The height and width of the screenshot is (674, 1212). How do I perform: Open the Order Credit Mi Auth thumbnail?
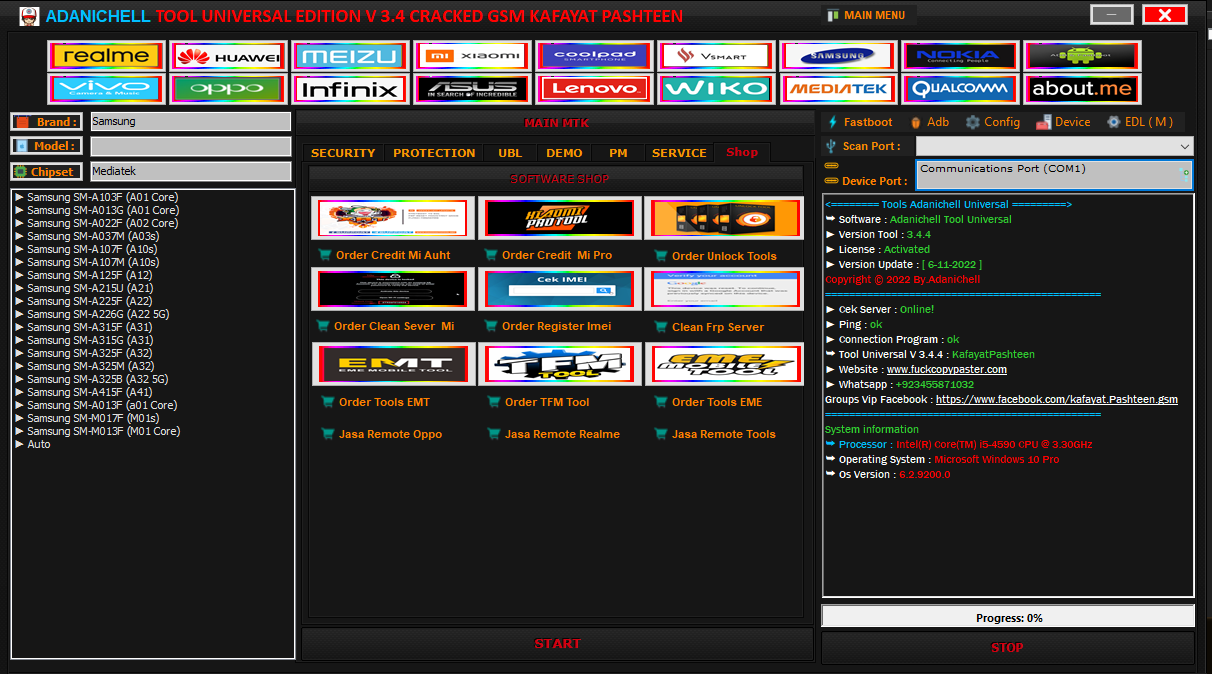click(x=393, y=217)
